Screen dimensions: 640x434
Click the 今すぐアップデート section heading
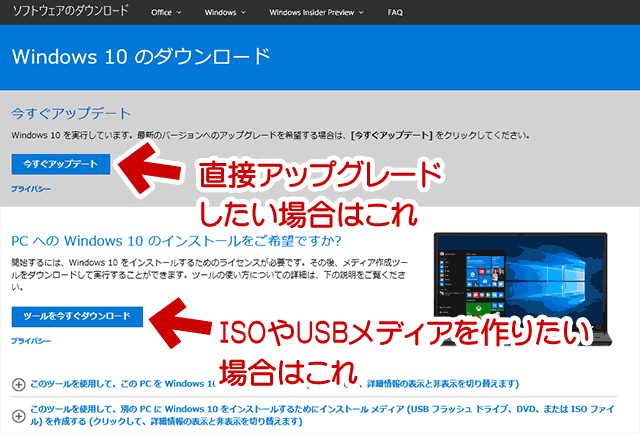70,114
